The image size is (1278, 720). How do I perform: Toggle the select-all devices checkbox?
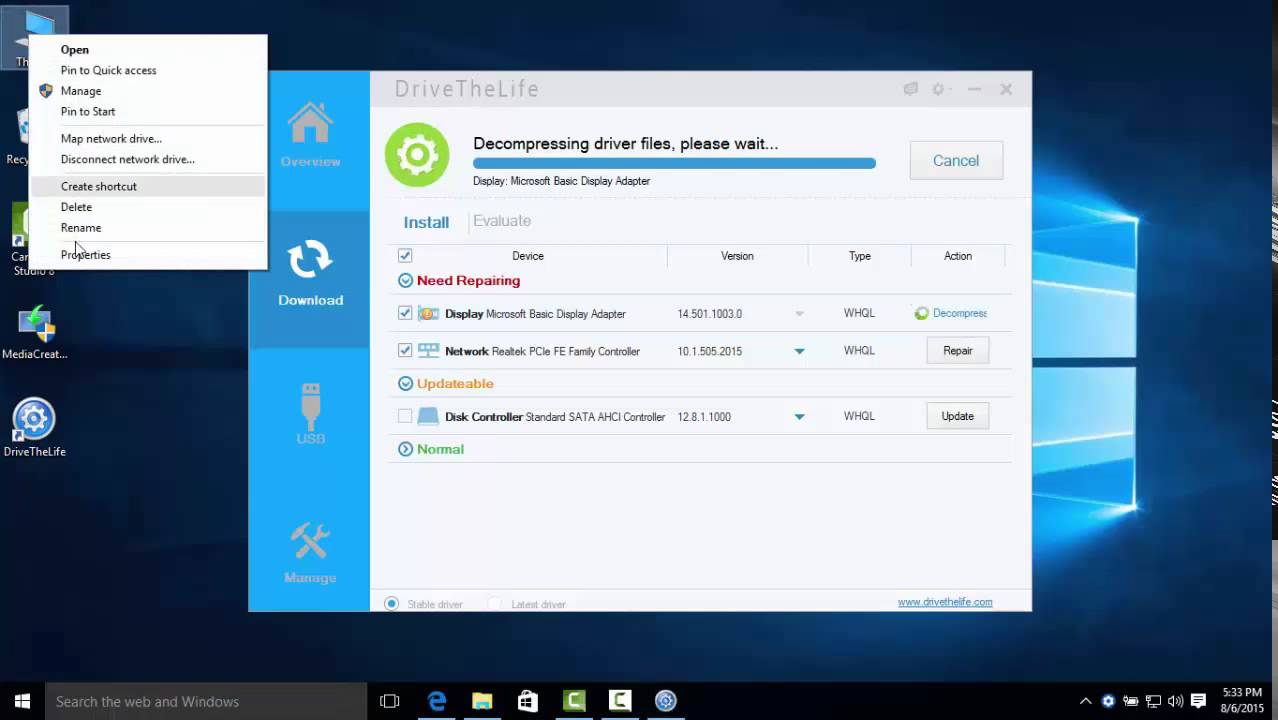pyautogui.click(x=405, y=256)
